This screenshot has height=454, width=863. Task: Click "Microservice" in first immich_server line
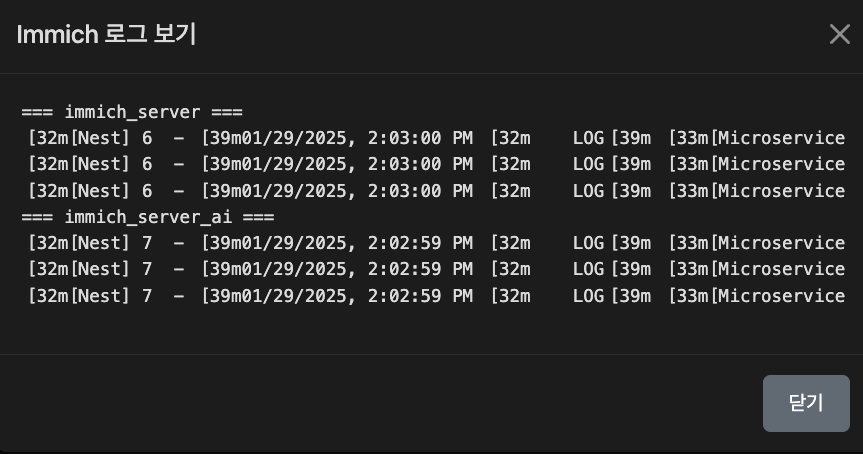(781, 138)
